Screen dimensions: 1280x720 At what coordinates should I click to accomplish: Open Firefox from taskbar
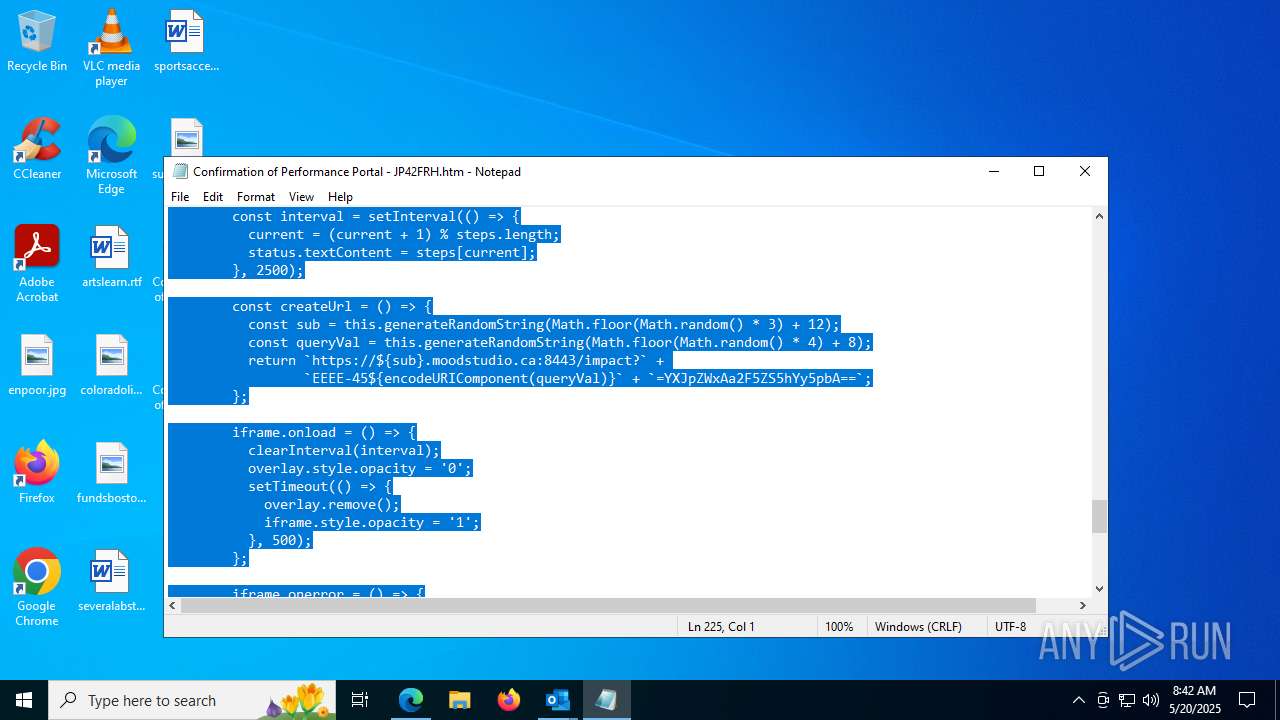pyautogui.click(x=508, y=700)
